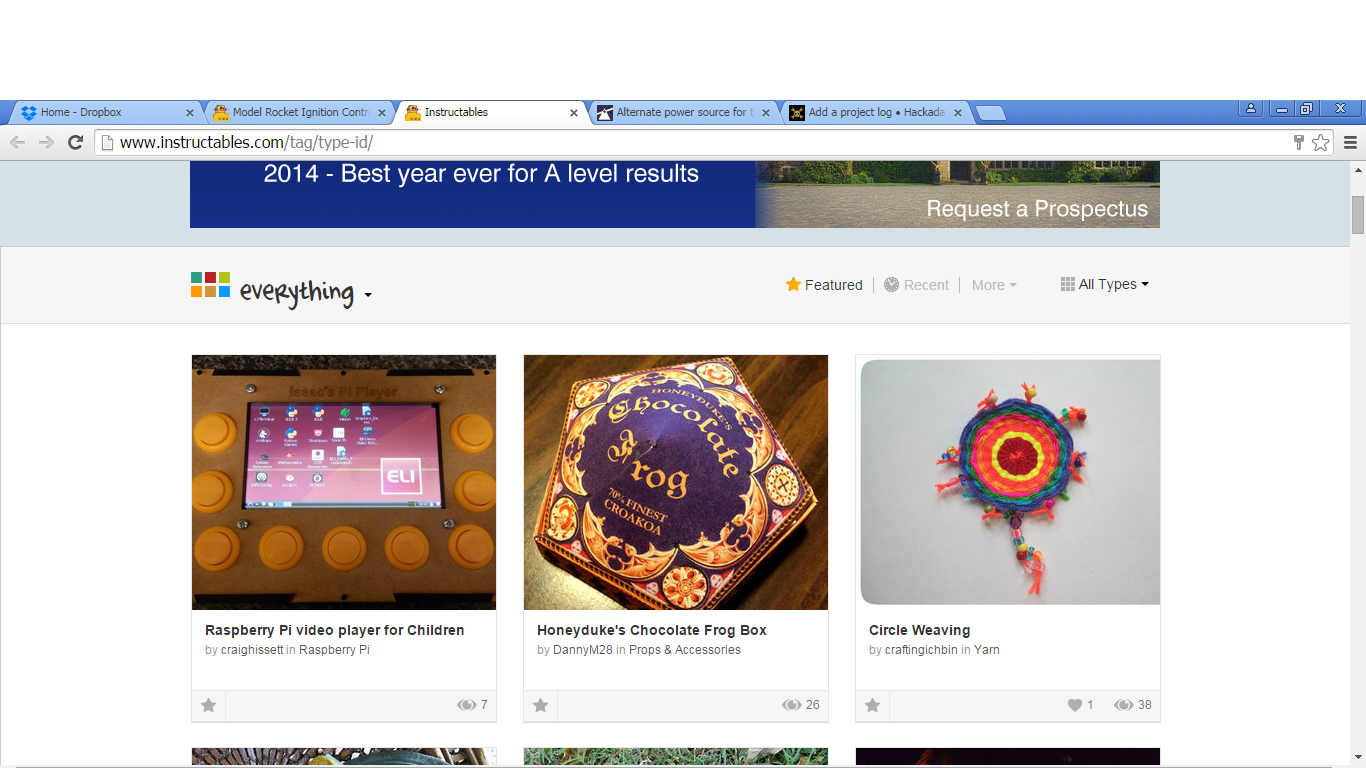Open the Chrome hamburger menu icon
This screenshot has width=1366, height=768.
tap(1350, 142)
